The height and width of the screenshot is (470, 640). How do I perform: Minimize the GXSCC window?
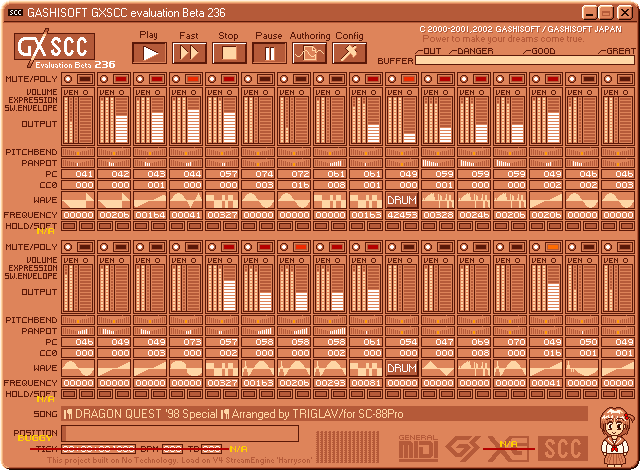[589, 13]
